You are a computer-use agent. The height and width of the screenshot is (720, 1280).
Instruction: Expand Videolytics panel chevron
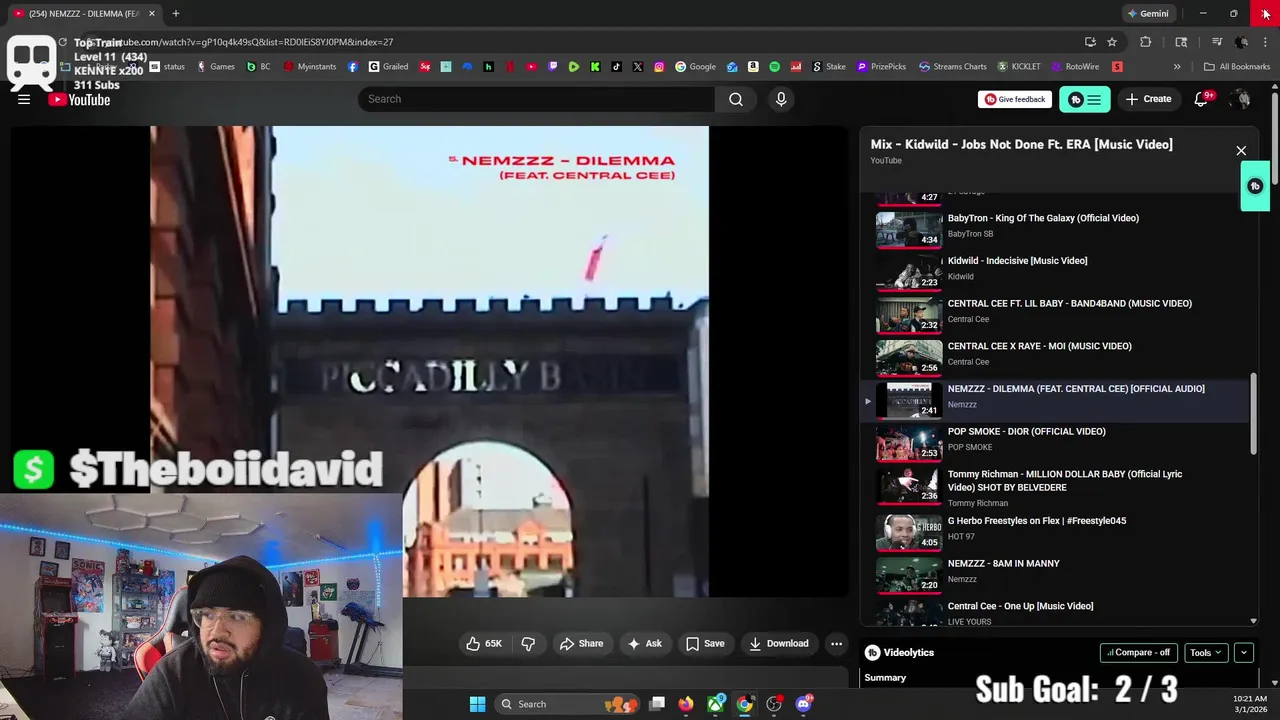pos(1244,653)
